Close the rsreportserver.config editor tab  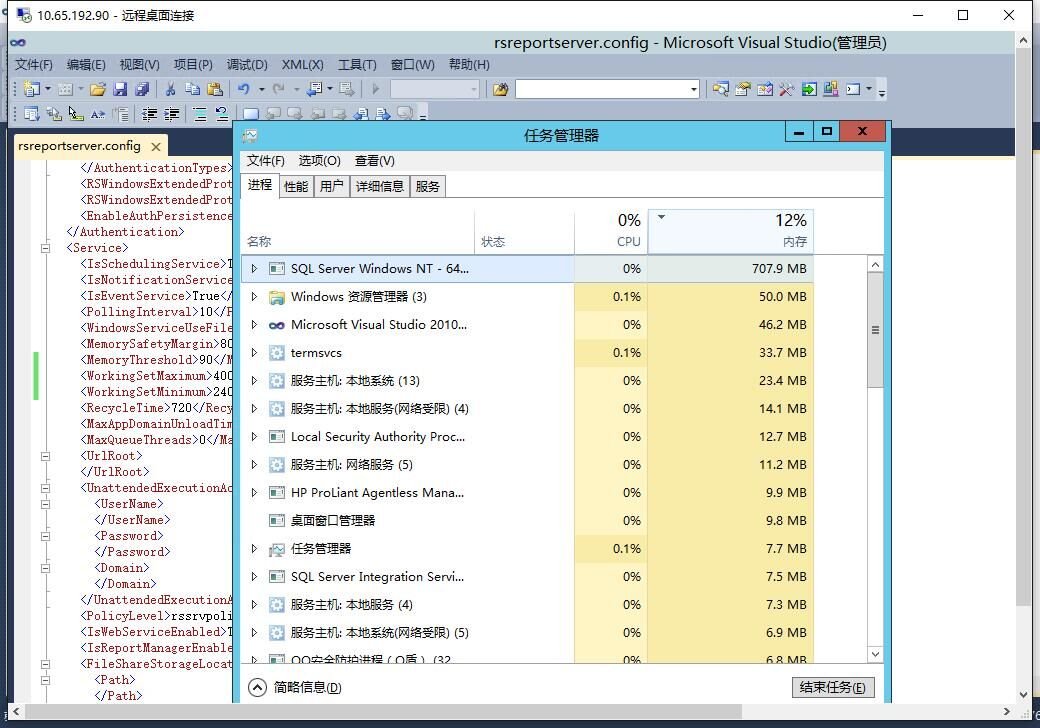click(156, 145)
